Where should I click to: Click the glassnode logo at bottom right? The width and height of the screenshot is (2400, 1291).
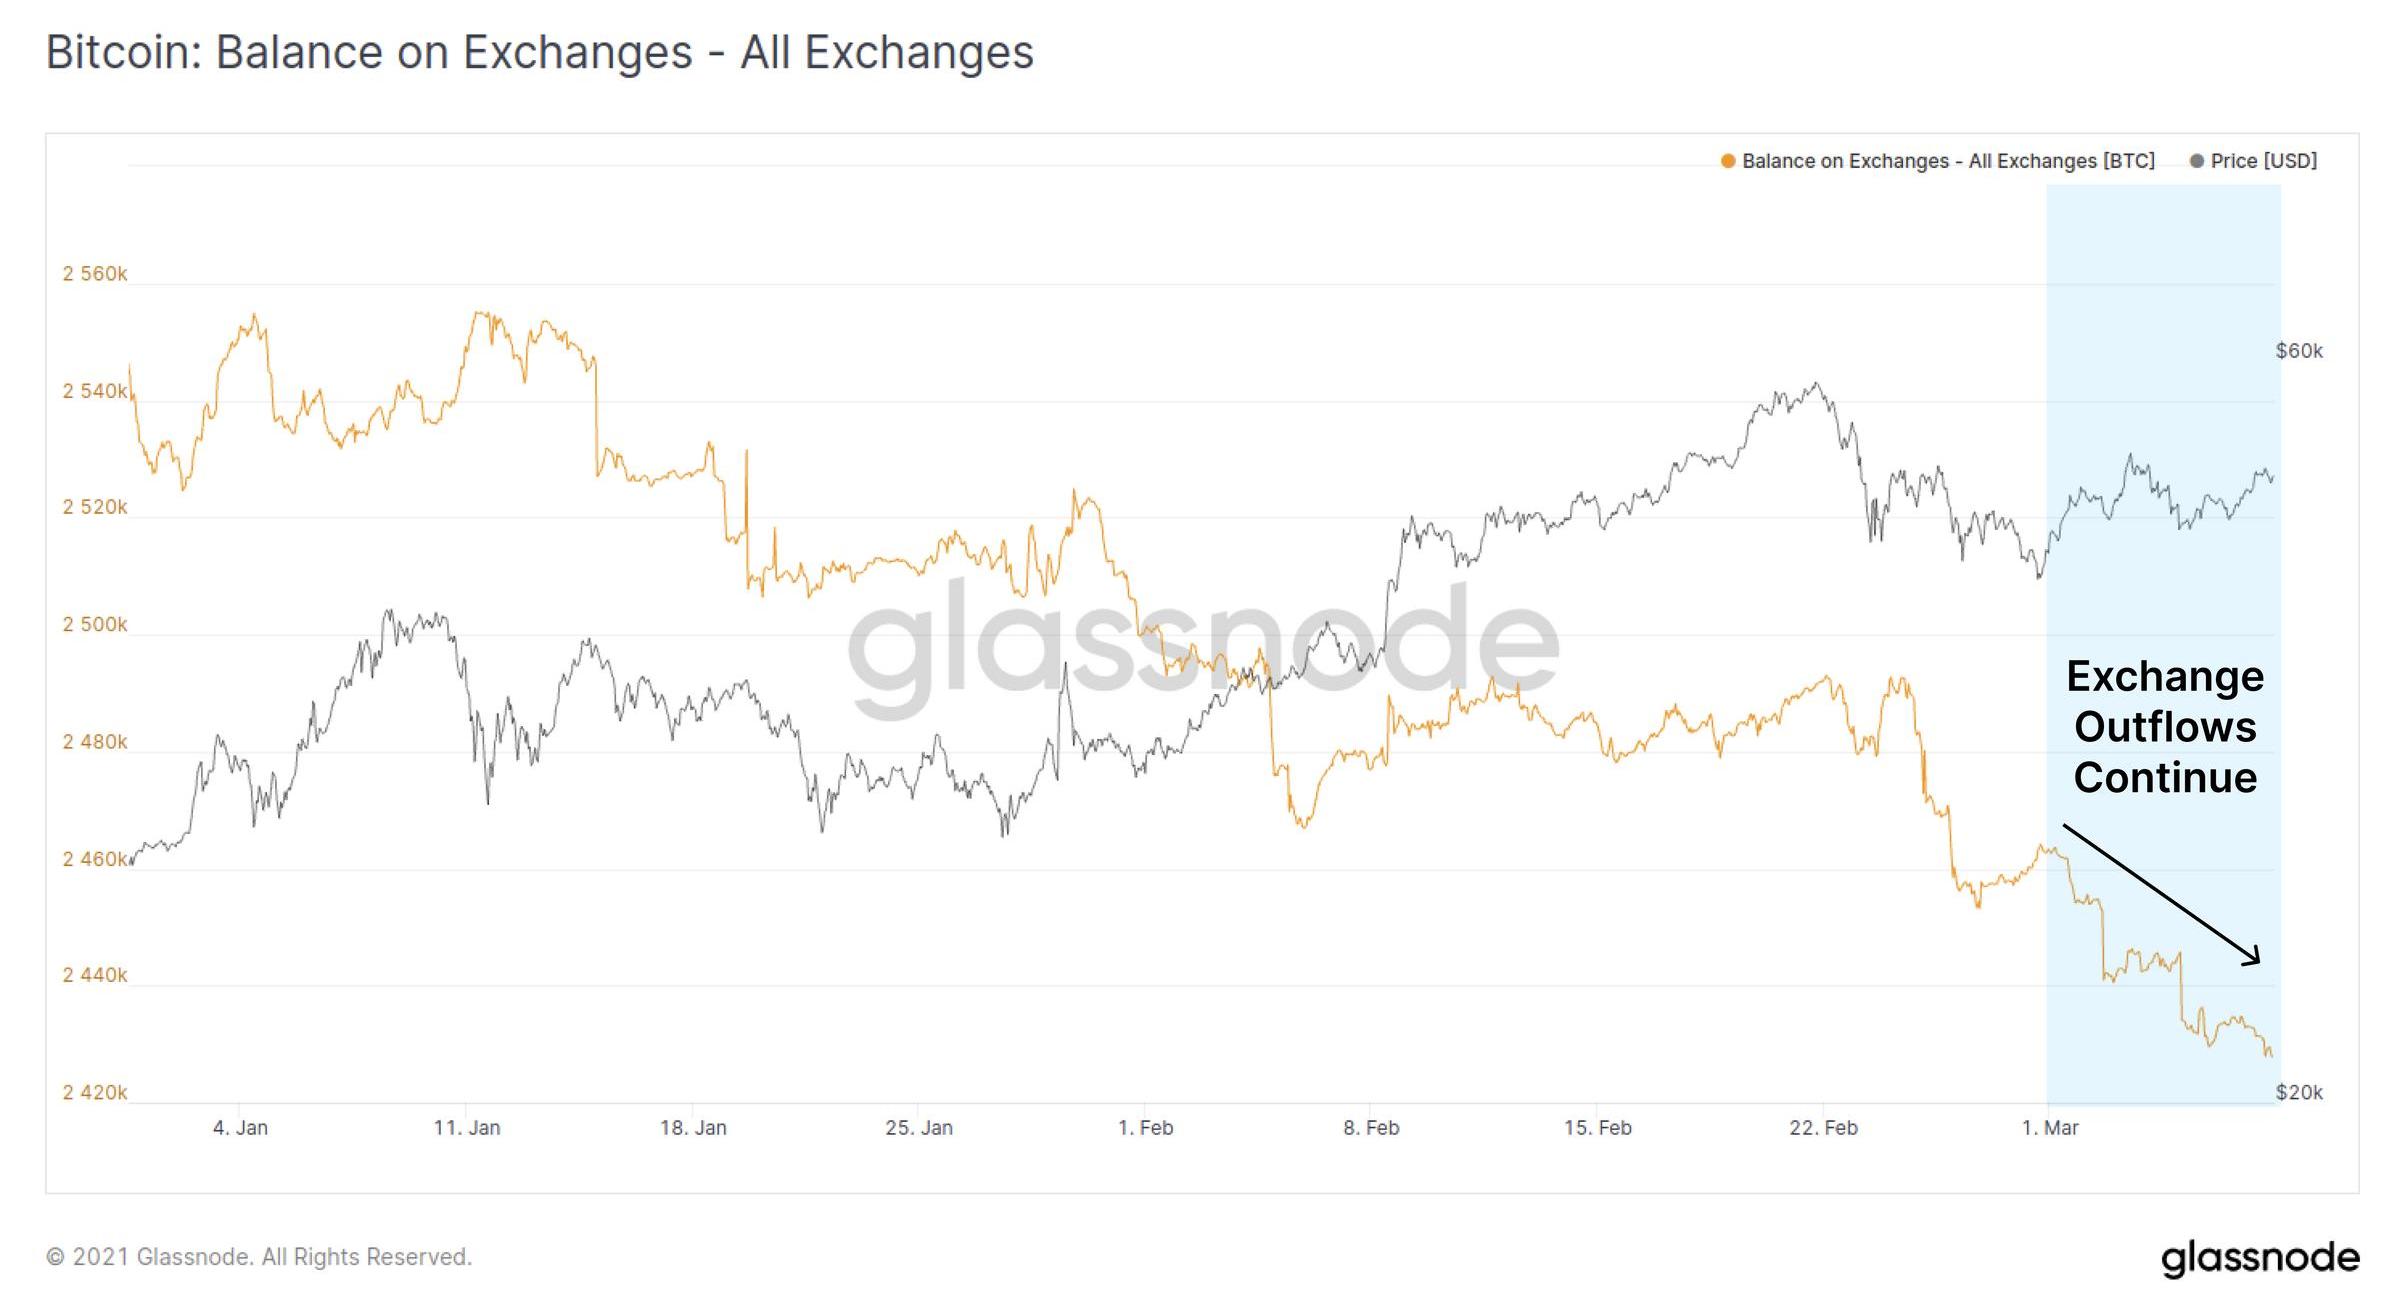coord(2259,1258)
